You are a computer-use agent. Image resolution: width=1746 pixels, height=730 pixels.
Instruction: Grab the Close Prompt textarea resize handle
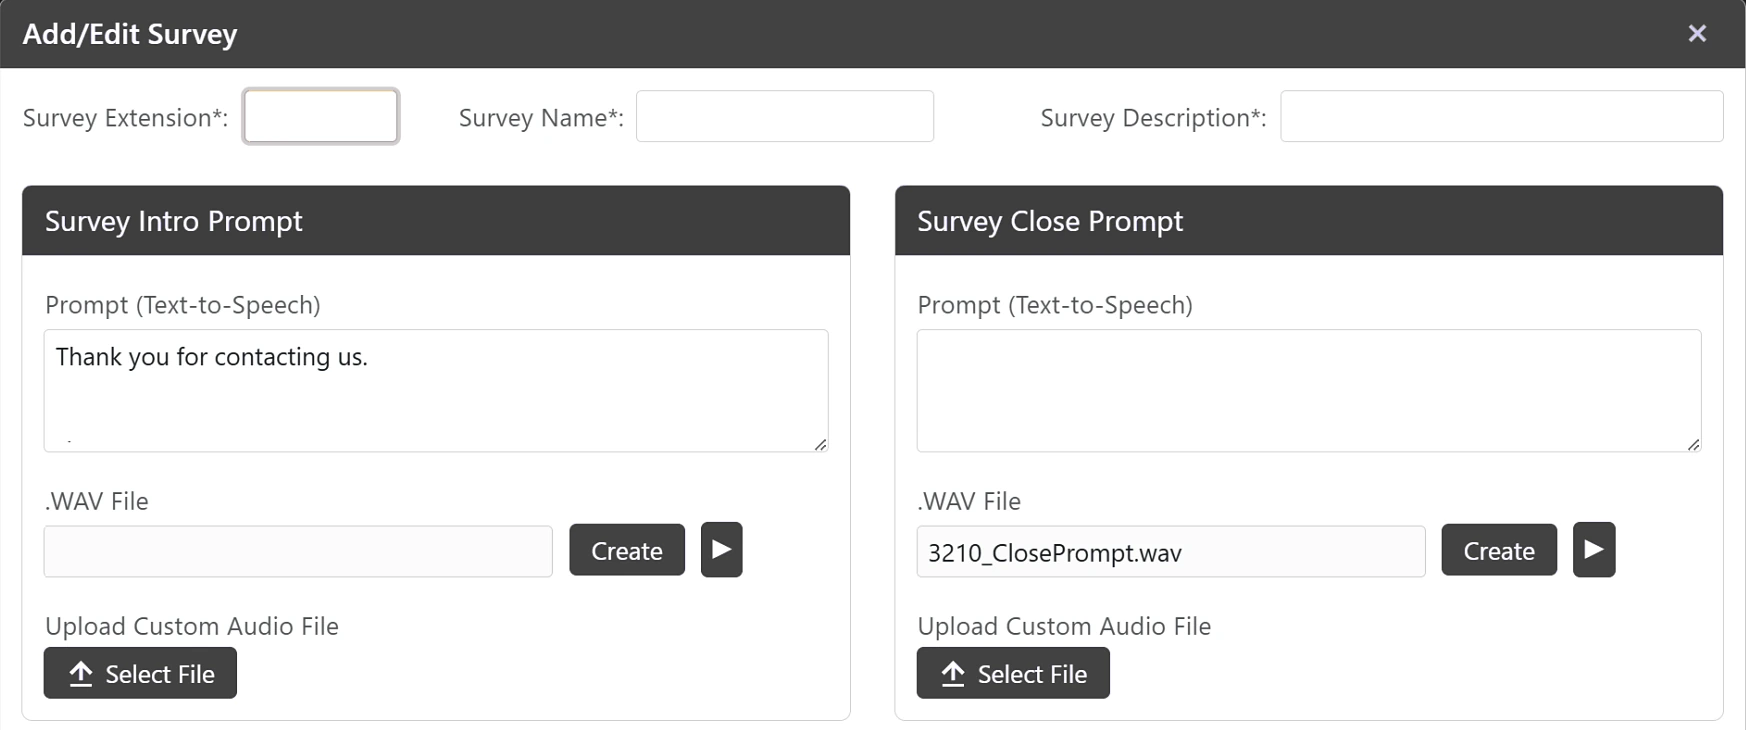pyautogui.click(x=1693, y=444)
